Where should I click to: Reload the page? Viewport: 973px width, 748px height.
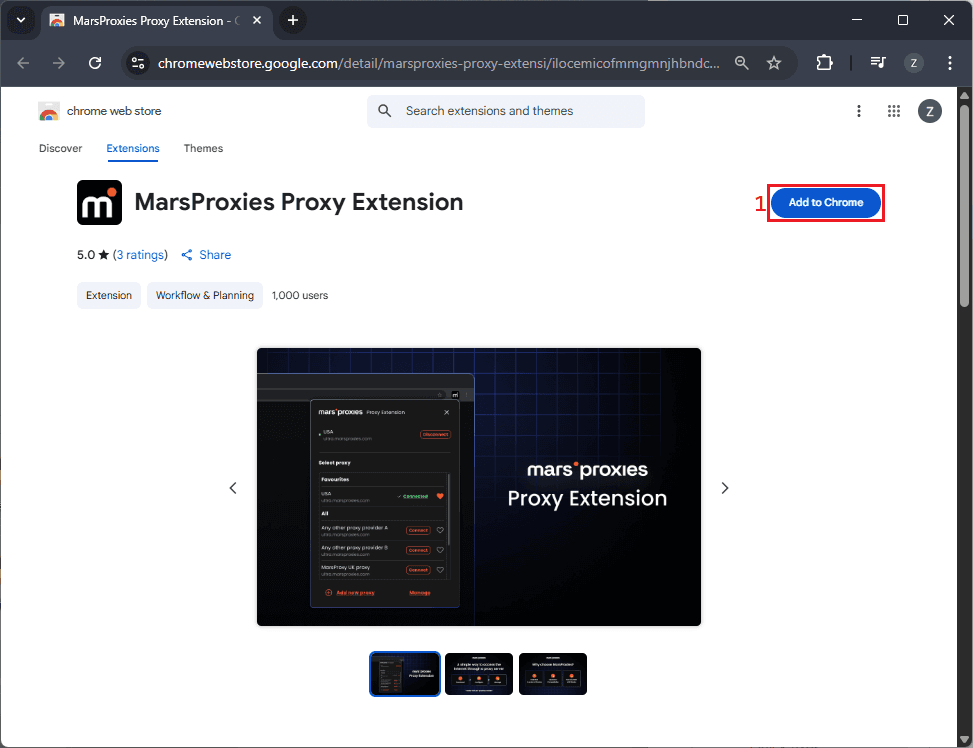tap(95, 63)
